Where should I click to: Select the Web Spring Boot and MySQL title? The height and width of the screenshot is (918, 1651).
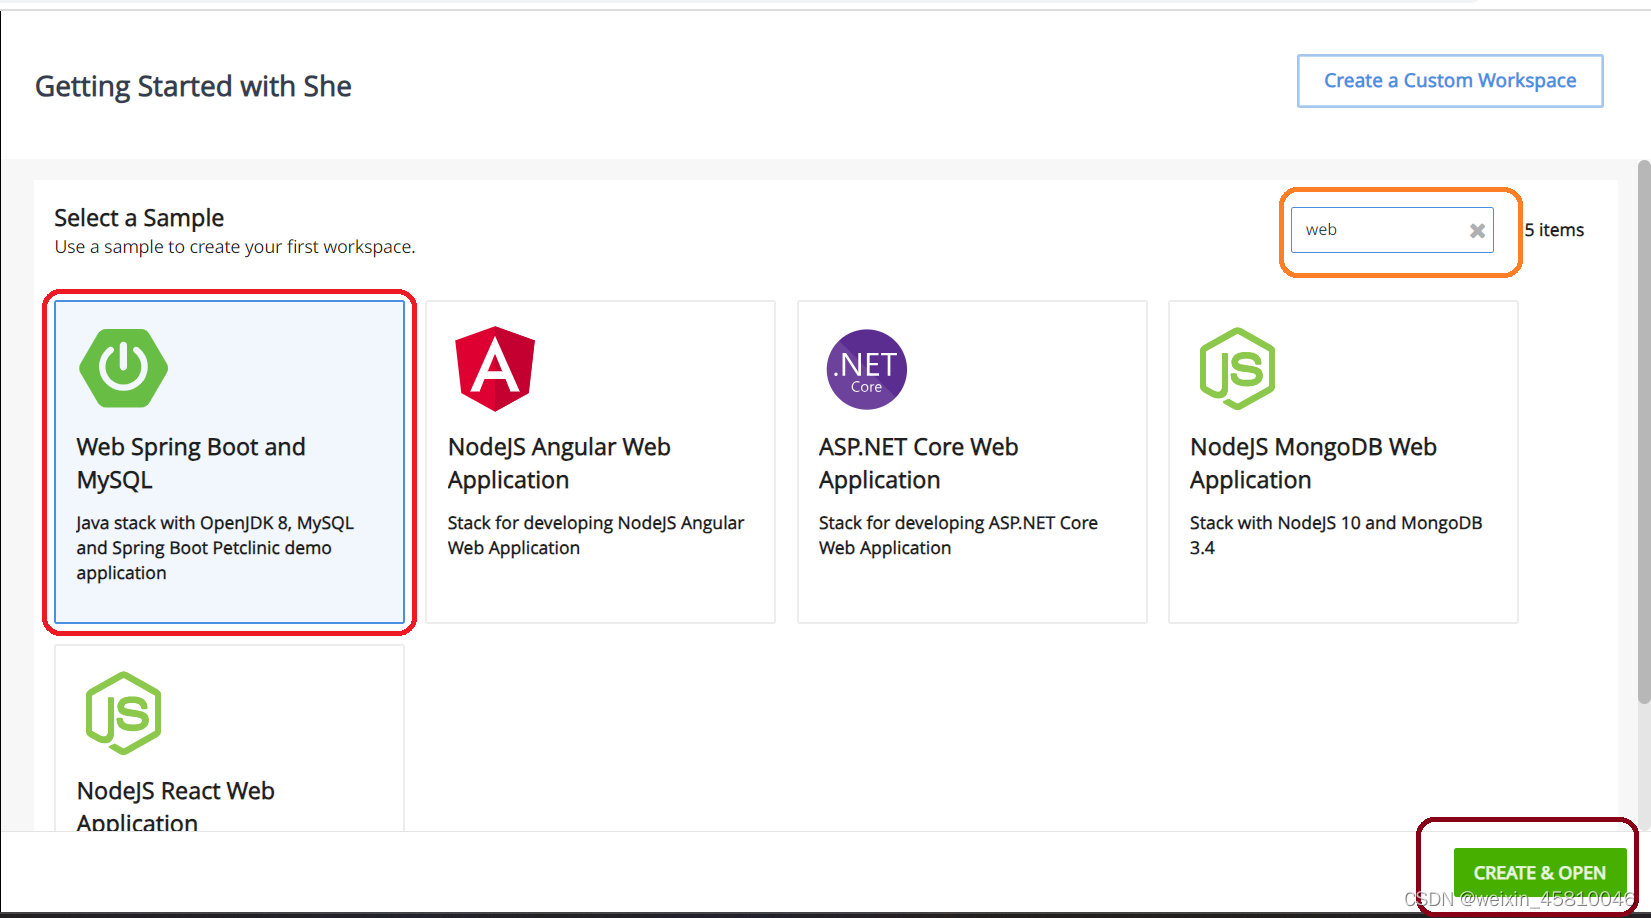(x=191, y=463)
